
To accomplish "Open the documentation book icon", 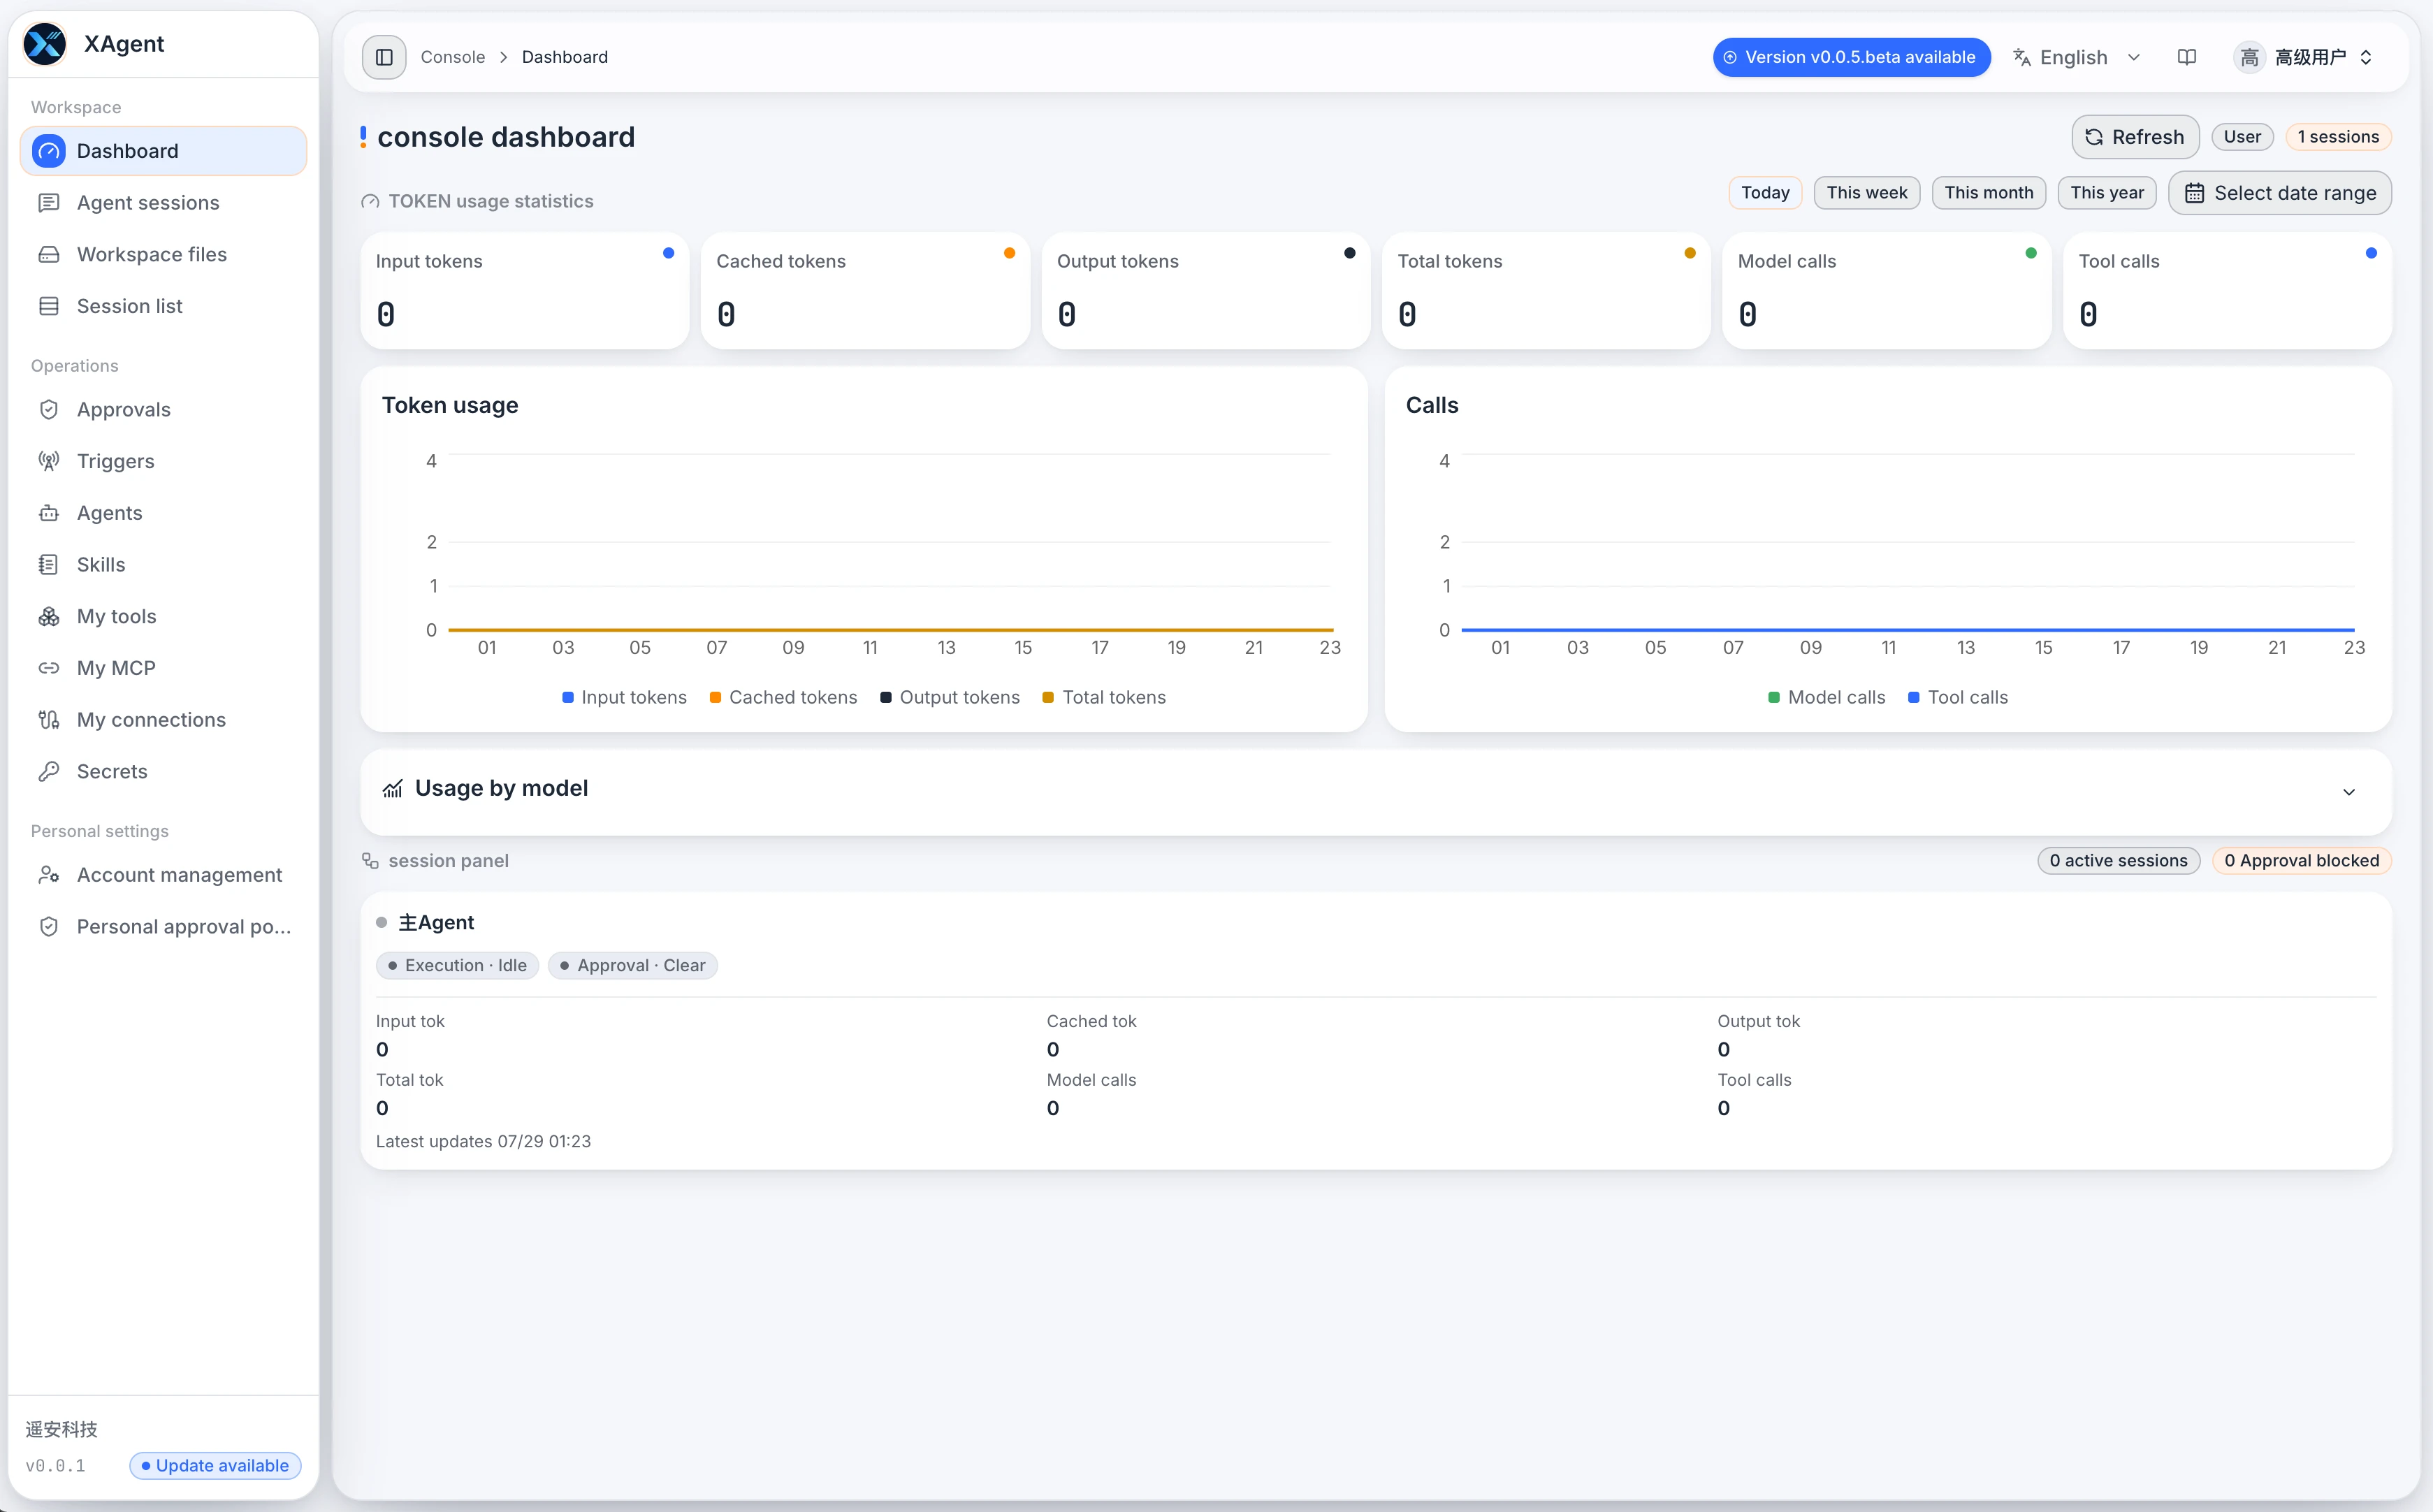I will point(2187,57).
